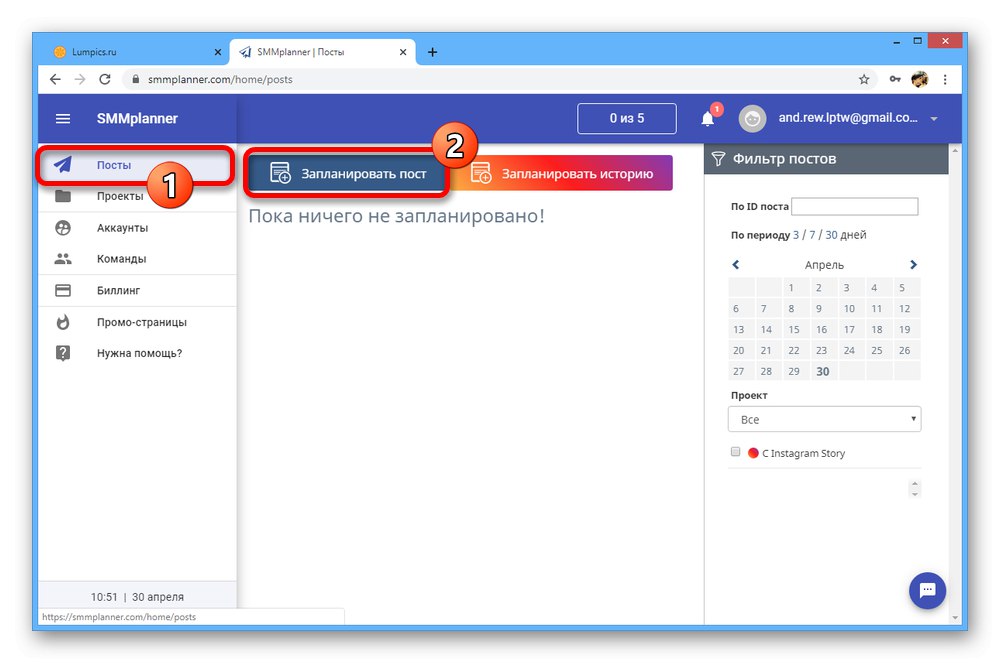The image size is (1000, 663).
Task: Click the 0 из 5 counter button
Action: point(627,119)
